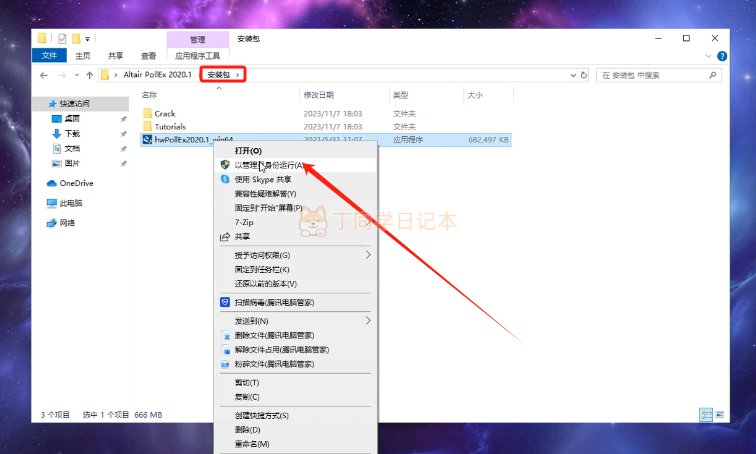Select OneDrive in the navigation pane
The image size is (756, 454).
click(x=76, y=183)
